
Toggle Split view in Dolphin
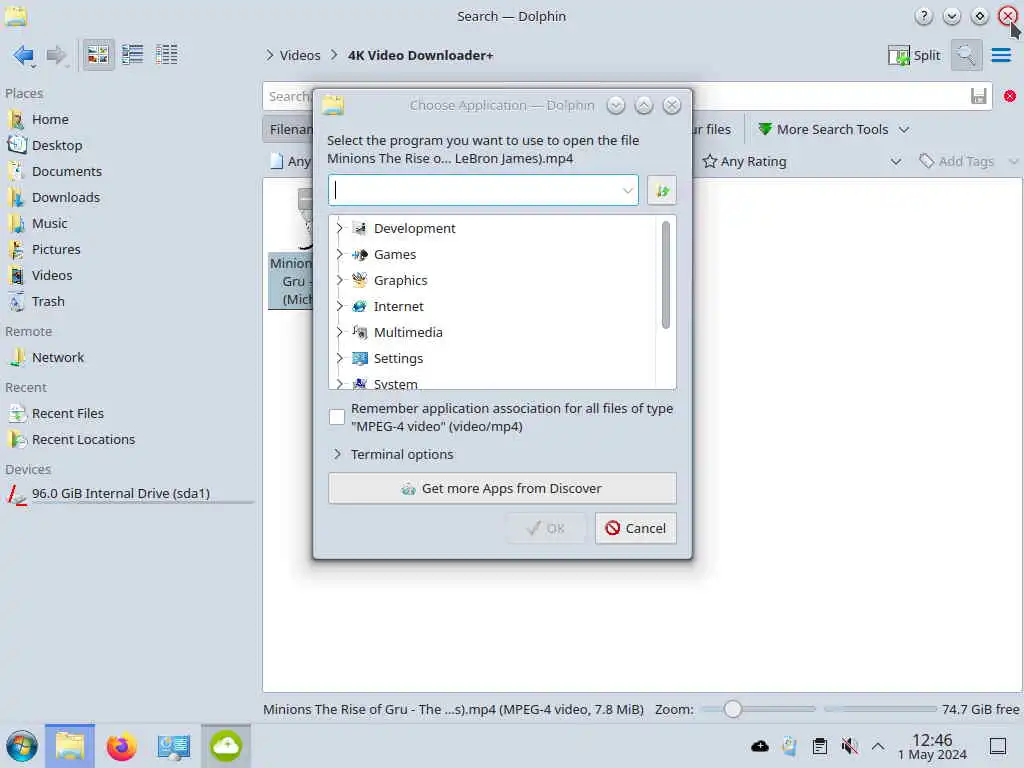tap(914, 56)
